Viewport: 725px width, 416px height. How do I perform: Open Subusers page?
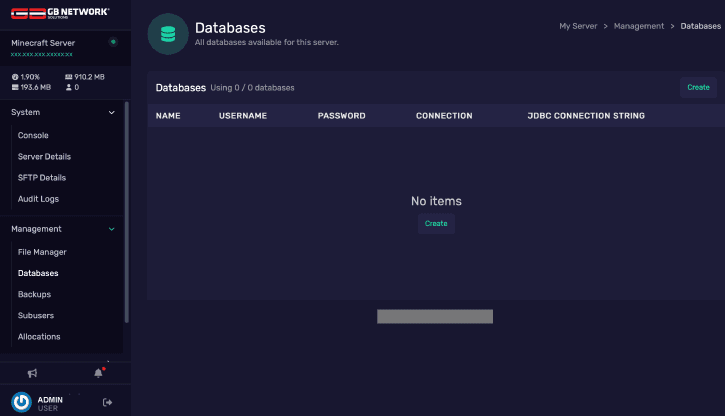click(x=36, y=316)
